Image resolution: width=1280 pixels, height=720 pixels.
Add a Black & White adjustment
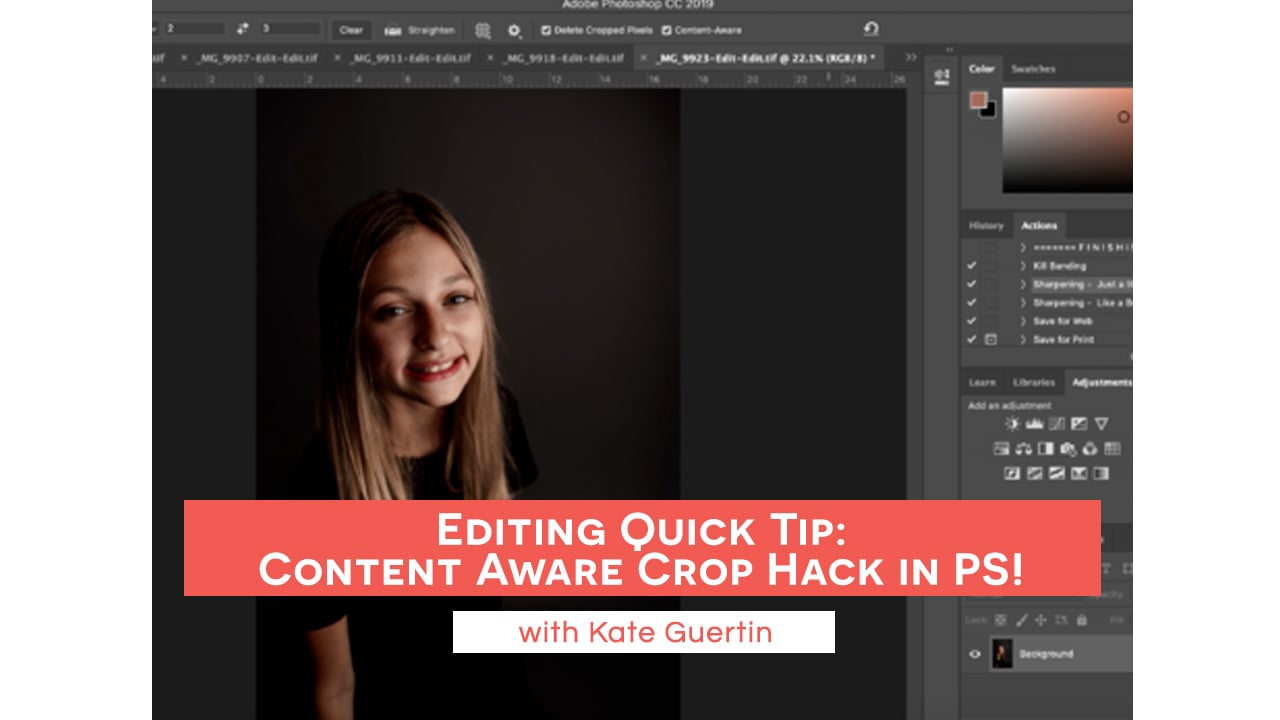click(x=1045, y=449)
